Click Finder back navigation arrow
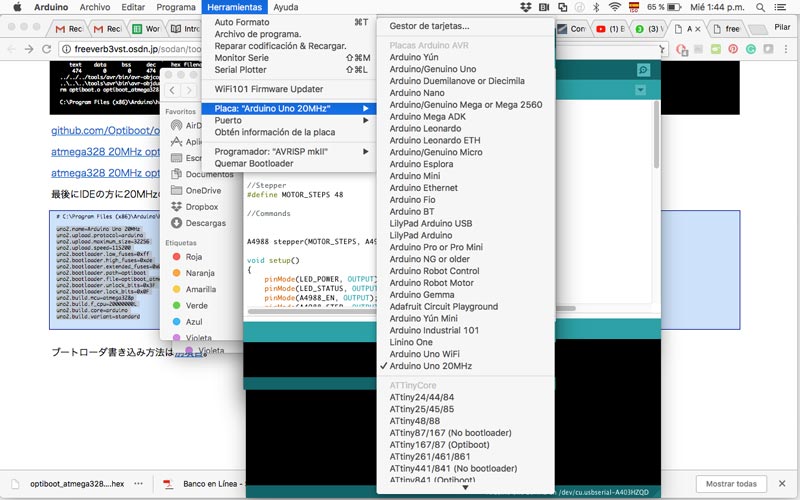 [172, 90]
